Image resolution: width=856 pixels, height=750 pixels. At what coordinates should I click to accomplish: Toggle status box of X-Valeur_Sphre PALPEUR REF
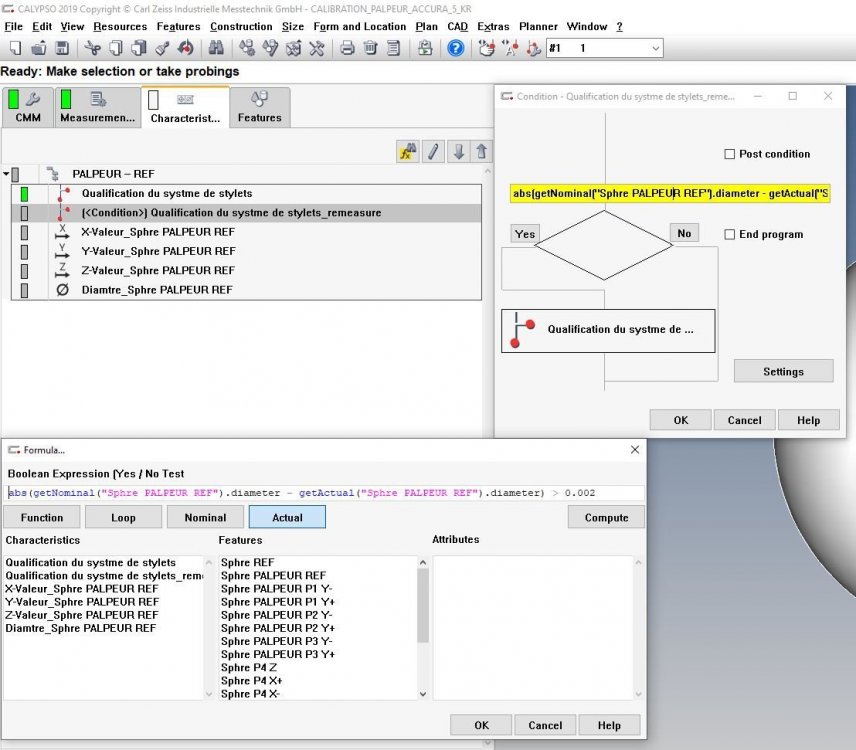tap(25, 232)
